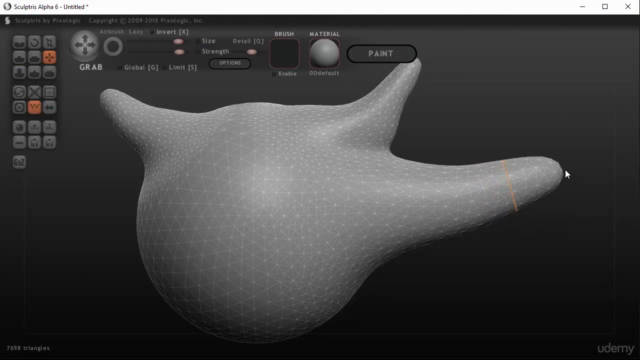This screenshot has height=360, width=640.
Task: Toggle the Symmetry double-arrow button
Action: [49, 107]
